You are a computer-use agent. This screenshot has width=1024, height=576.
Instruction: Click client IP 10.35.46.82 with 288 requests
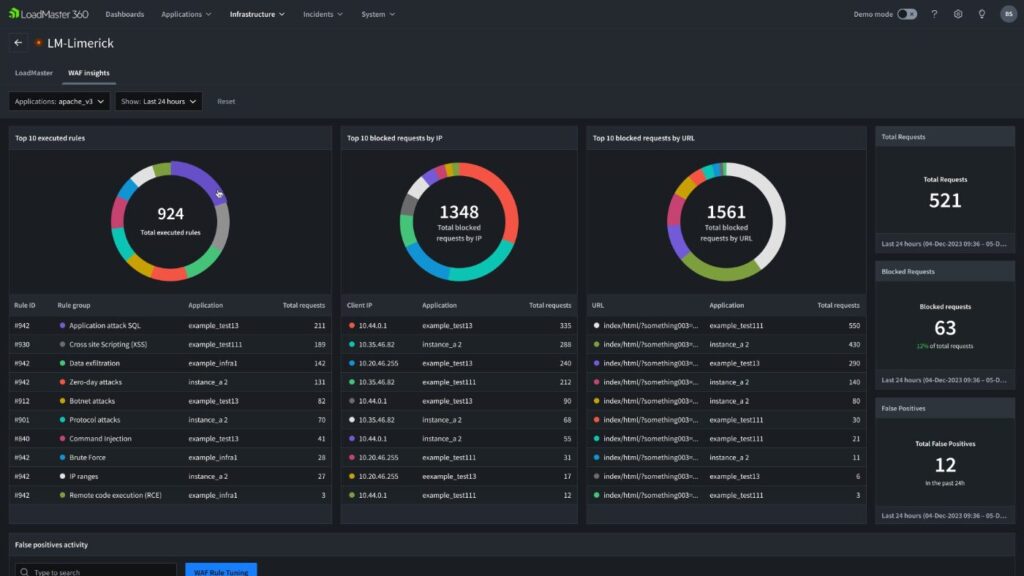(376, 344)
